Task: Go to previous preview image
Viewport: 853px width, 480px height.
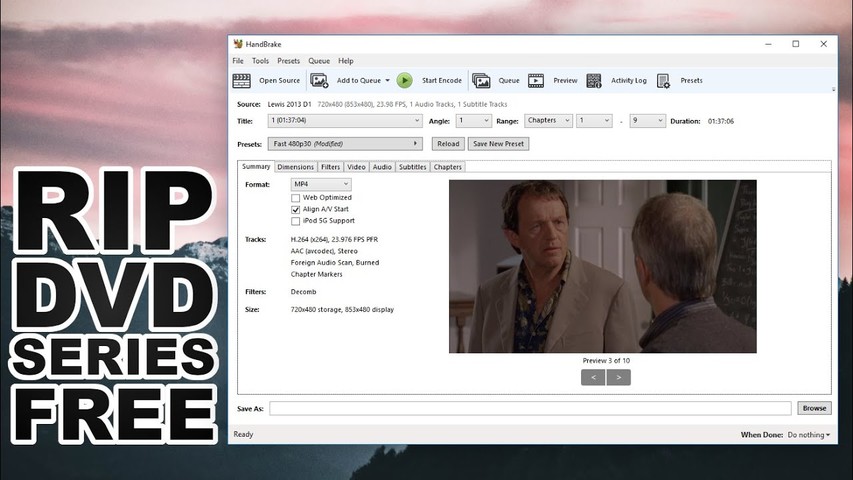Action: tap(593, 377)
